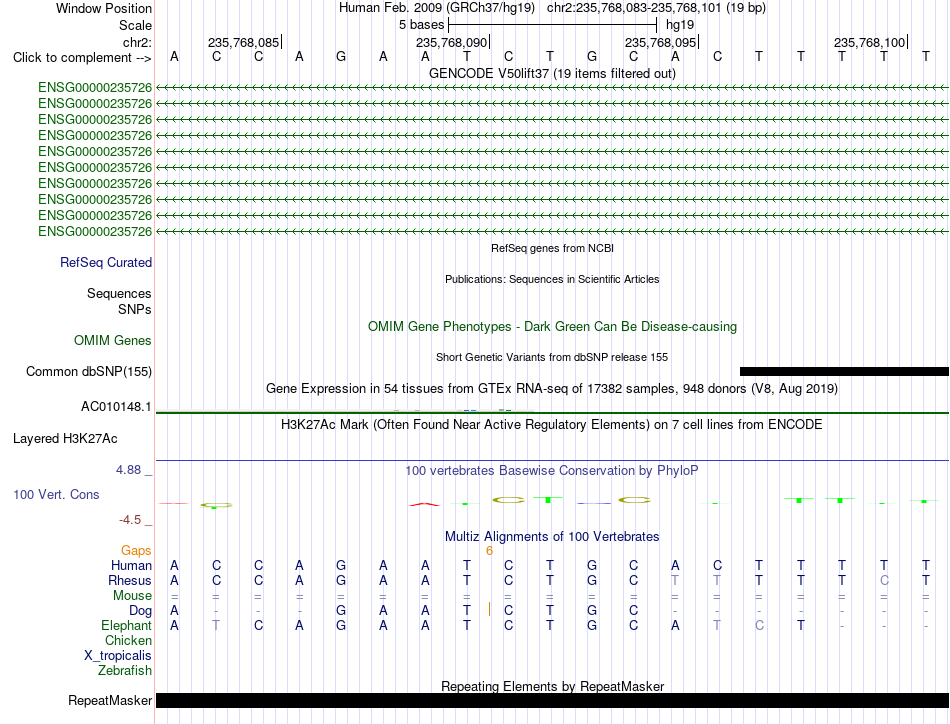The image size is (950, 724).
Task: Click the Scale label in the ruler
Action: [x=135, y=25]
